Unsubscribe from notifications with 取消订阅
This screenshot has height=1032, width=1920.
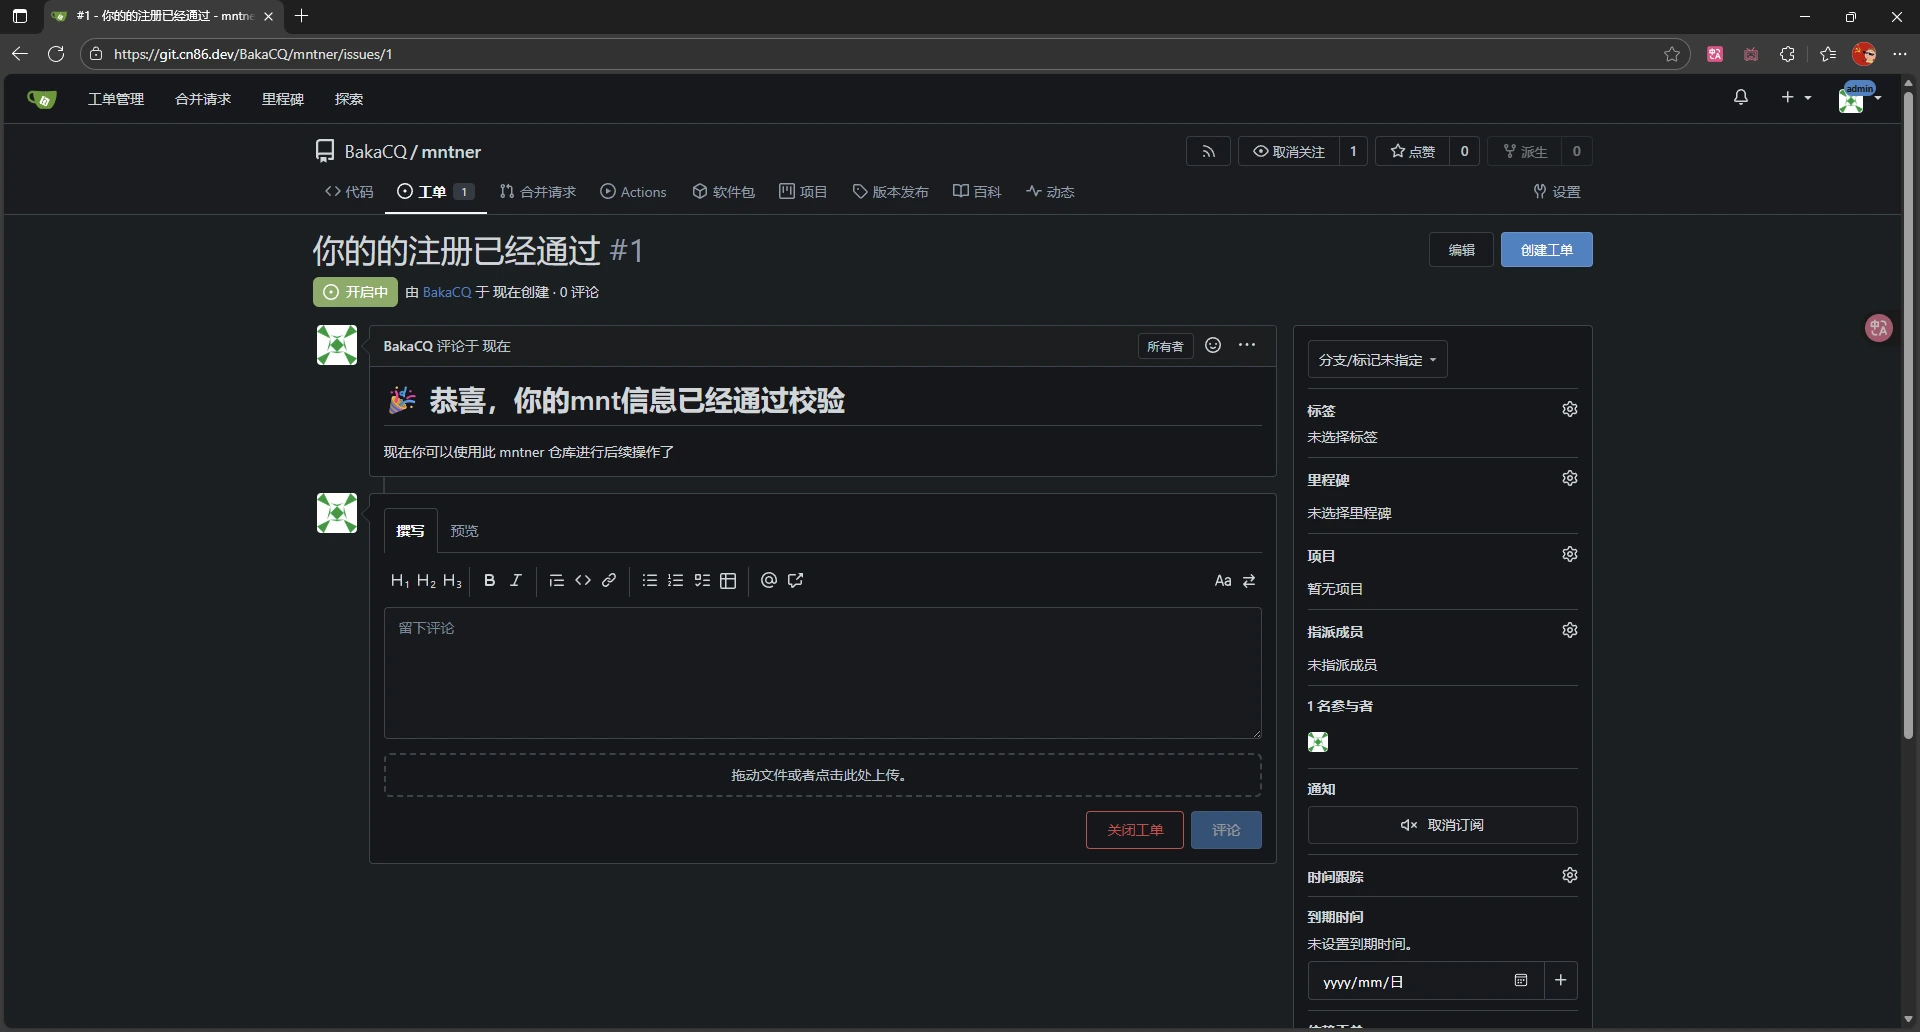[1442, 825]
